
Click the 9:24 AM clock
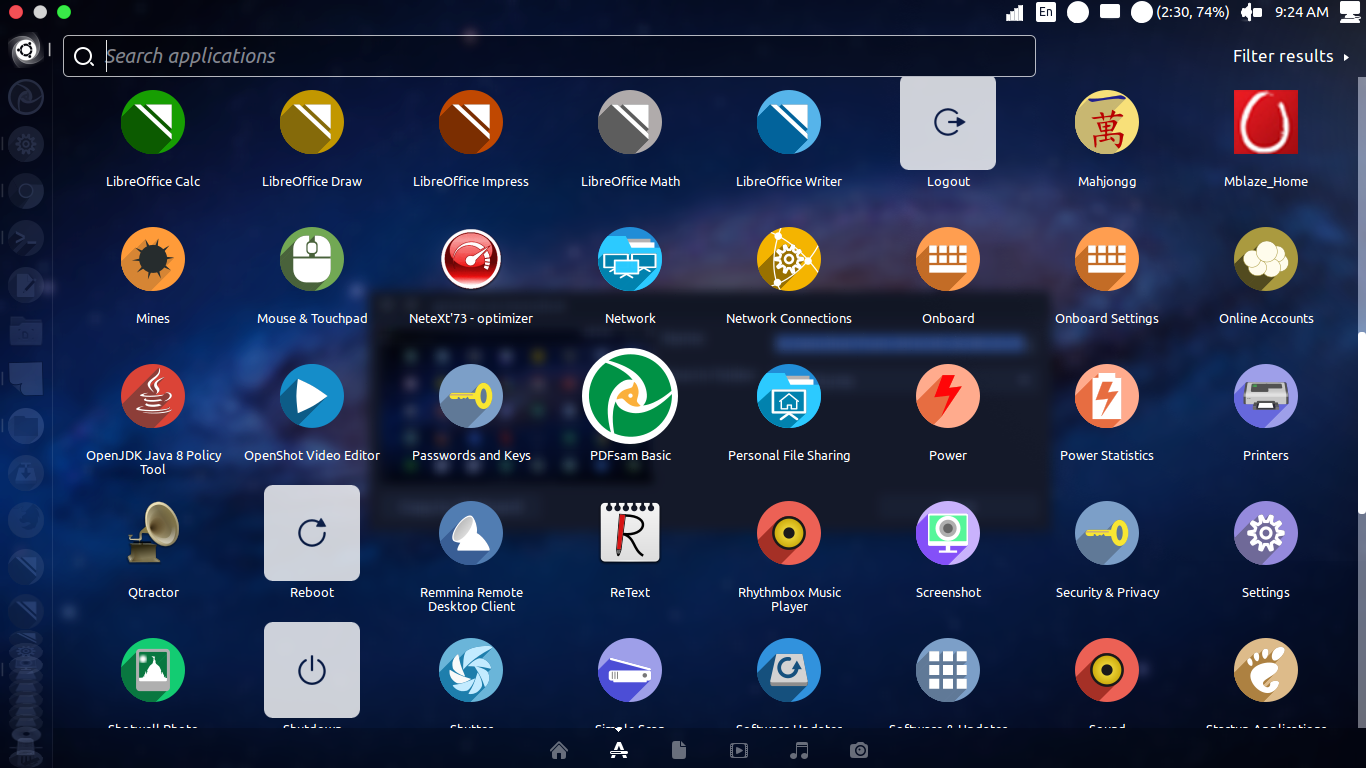tap(1302, 12)
